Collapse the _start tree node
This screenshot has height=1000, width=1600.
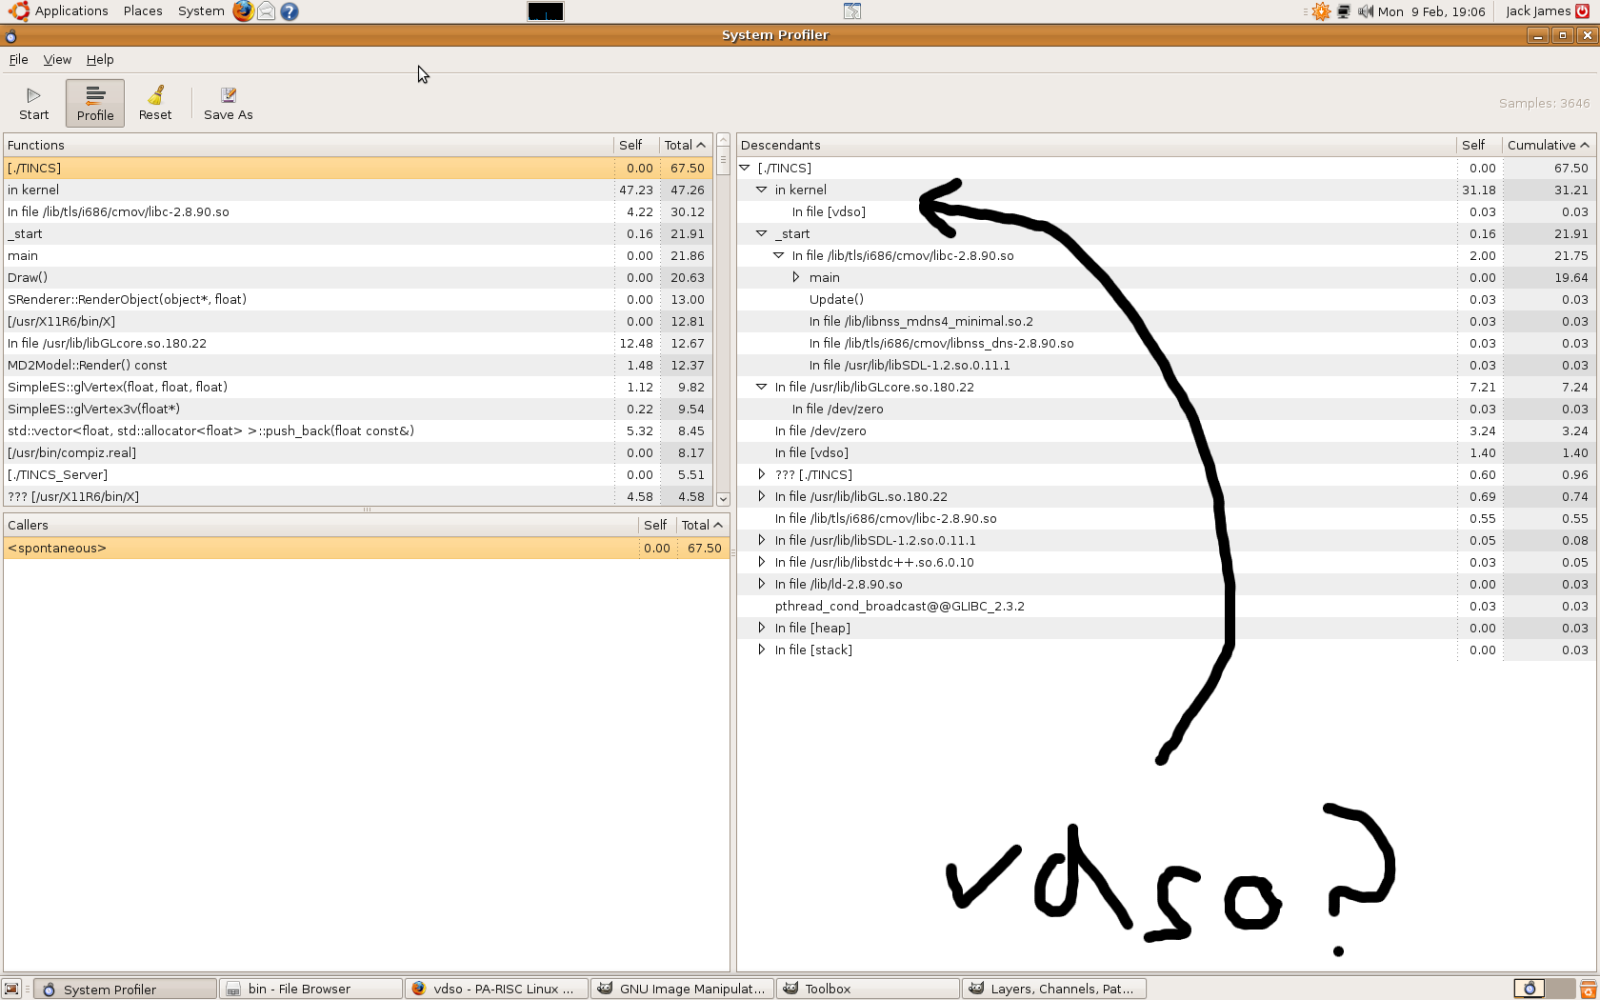[x=762, y=233]
